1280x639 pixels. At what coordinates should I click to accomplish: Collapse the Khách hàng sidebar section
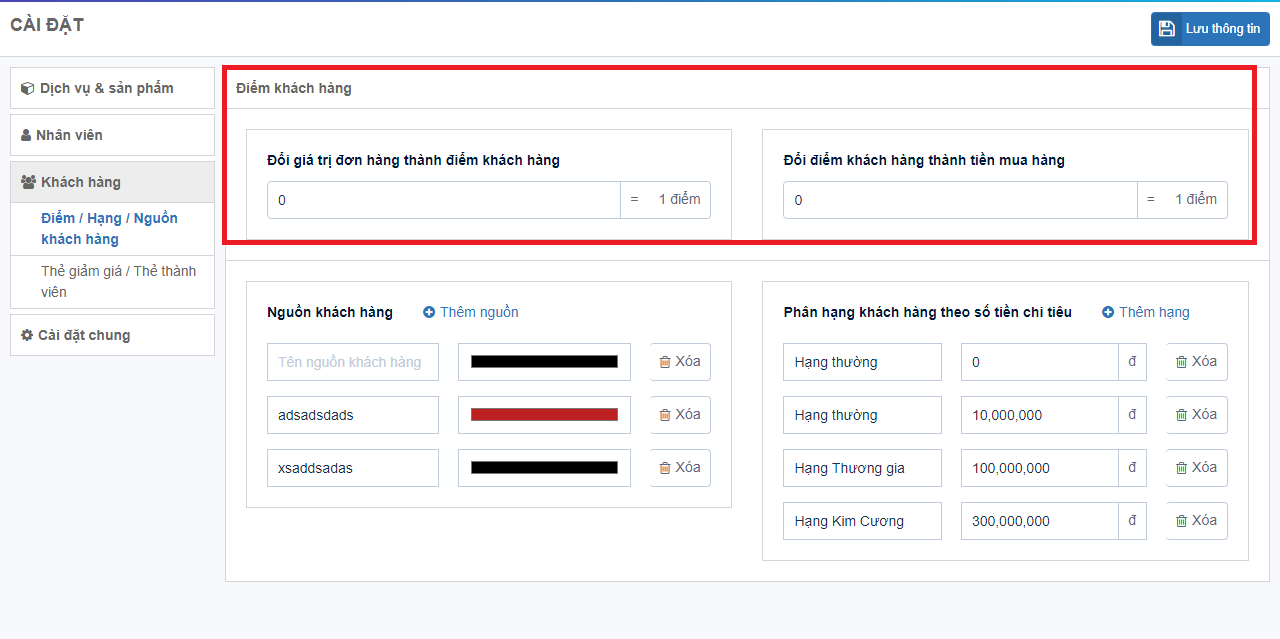pos(112,182)
